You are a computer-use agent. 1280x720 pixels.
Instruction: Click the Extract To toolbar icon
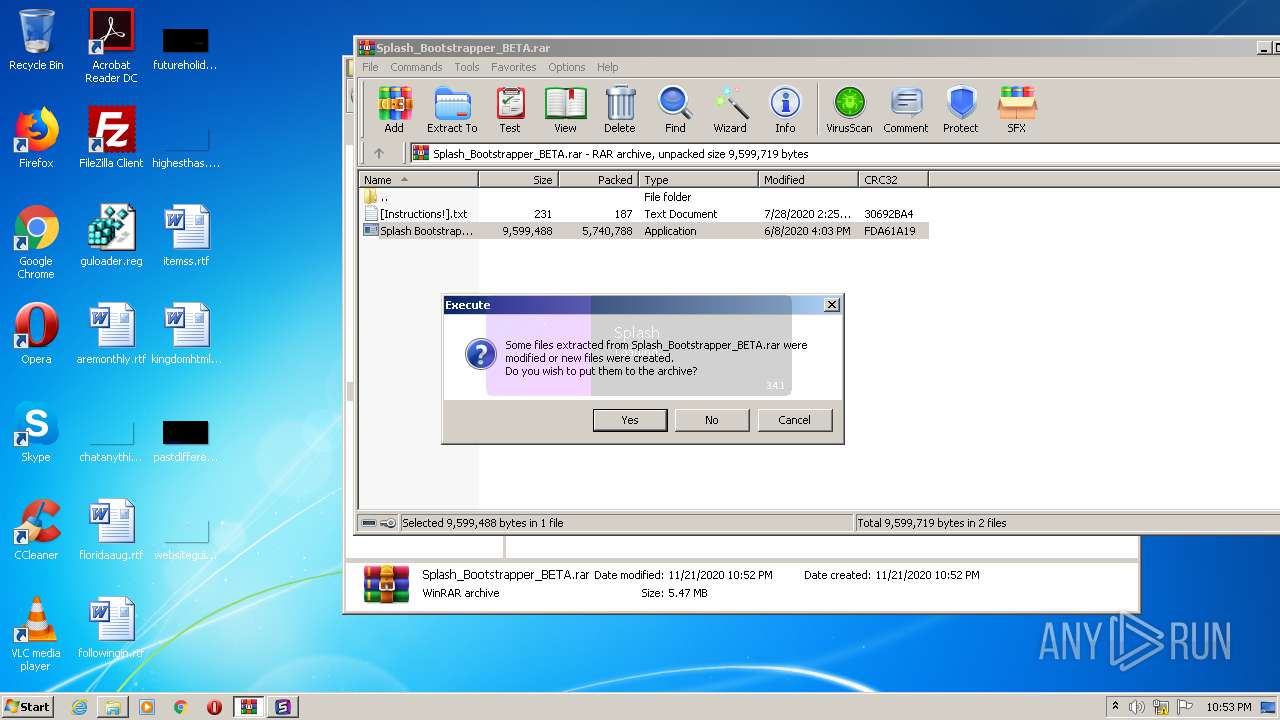pos(452,110)
